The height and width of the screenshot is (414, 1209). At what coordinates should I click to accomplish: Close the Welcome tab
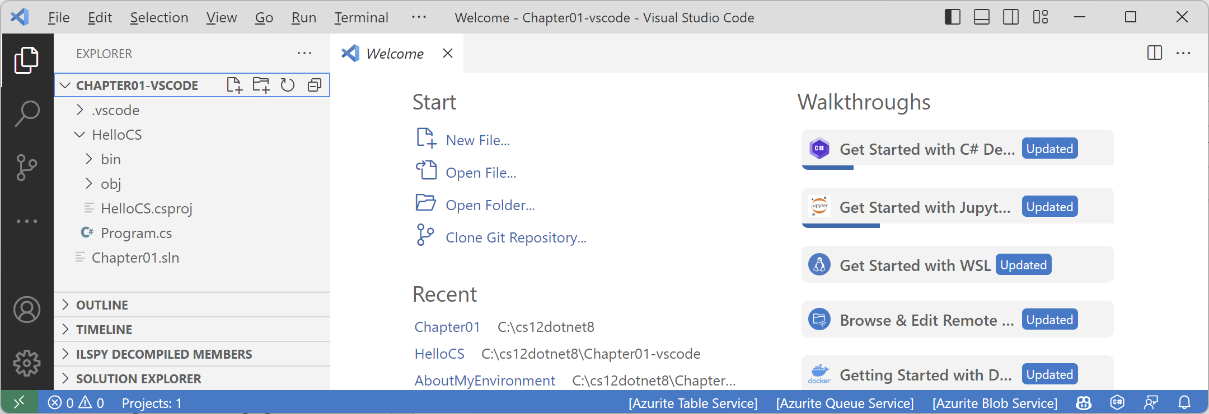tap(447, 53)
